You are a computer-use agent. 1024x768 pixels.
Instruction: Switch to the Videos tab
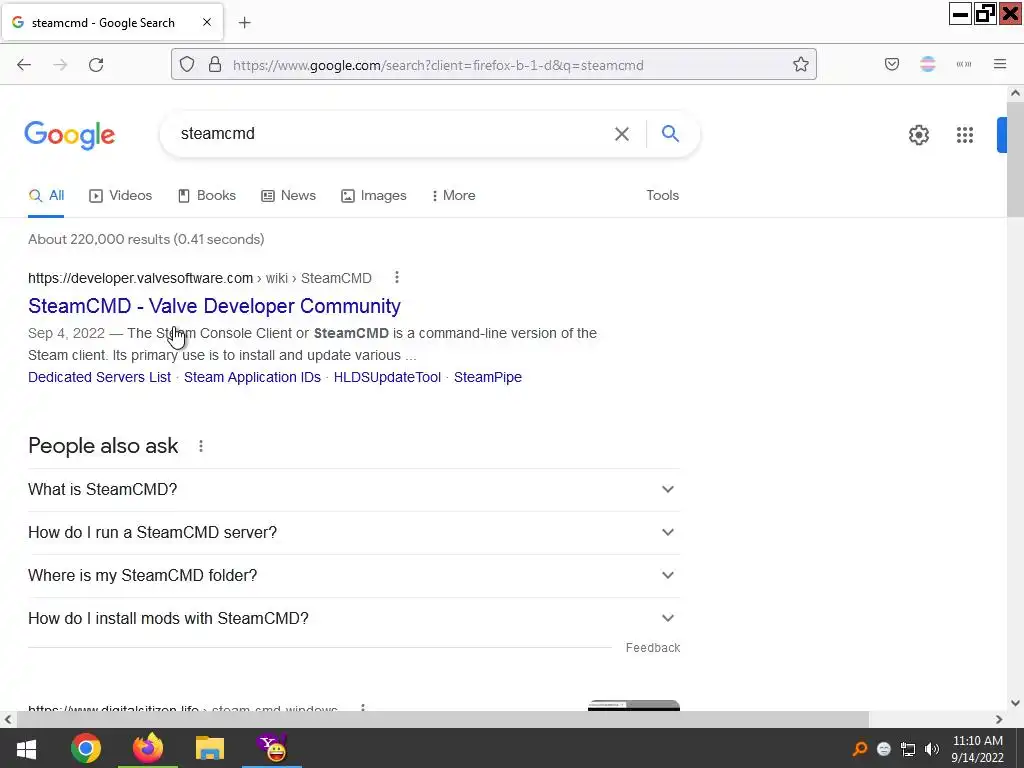pyautogui.click(x=121, y=195)
